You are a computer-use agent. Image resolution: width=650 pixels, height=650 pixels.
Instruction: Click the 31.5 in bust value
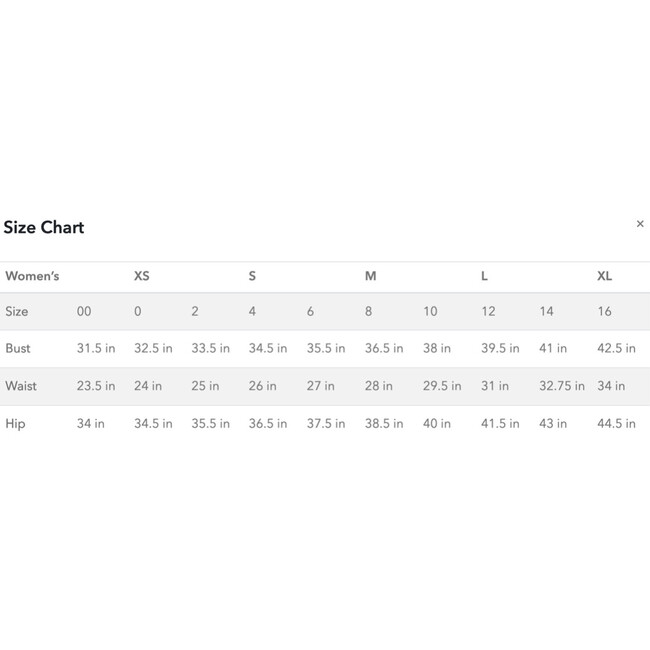coord(96,348)
